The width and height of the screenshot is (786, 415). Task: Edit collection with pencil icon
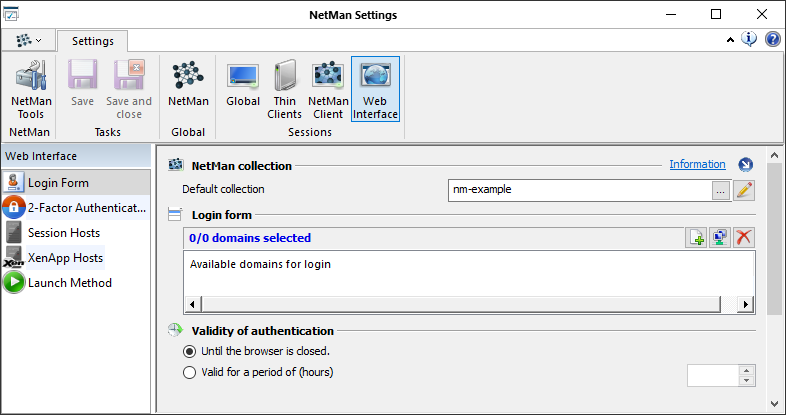pyautogui.click(x=744, y=190)
